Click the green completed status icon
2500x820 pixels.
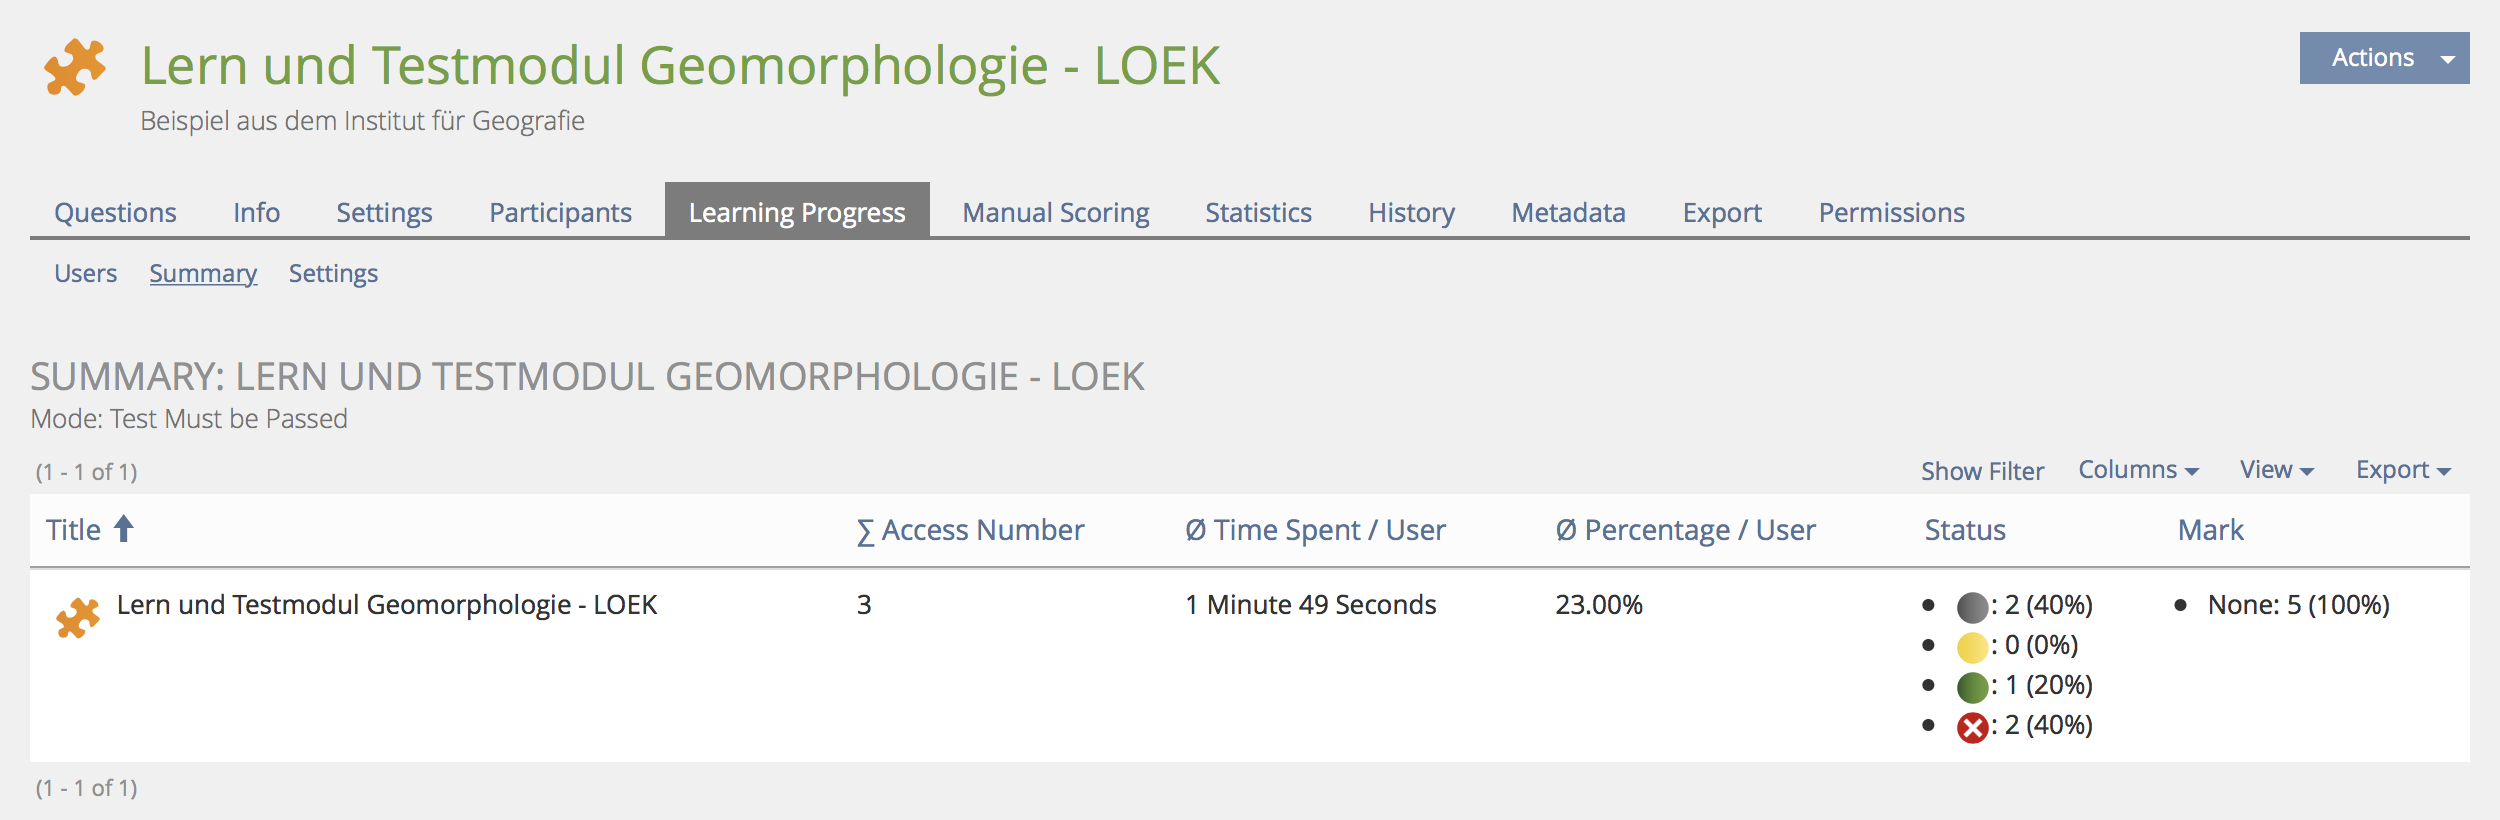tap(1972, 687)
